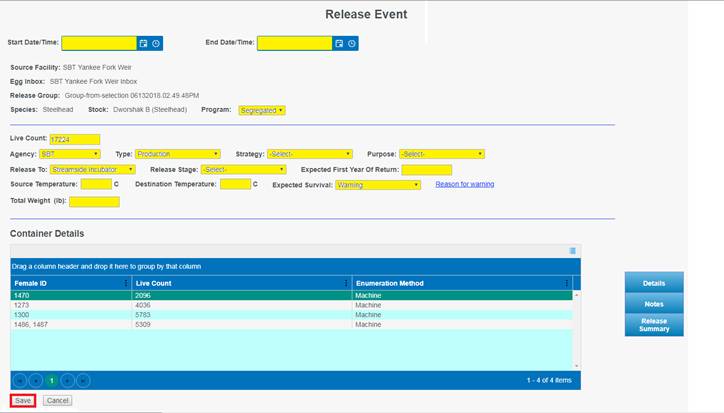The image size is (724, 413).
Task: Switch to the Notes tab
Action: (654, 304)
